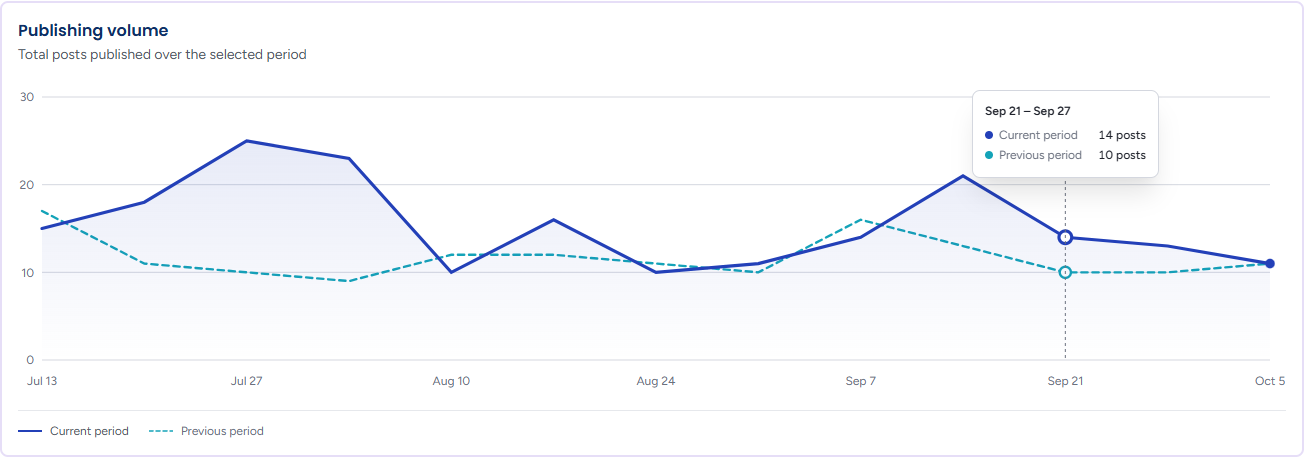Click the 20 y-axis label
Viewport: 1304px width, 457px height.
coord(27,185)
